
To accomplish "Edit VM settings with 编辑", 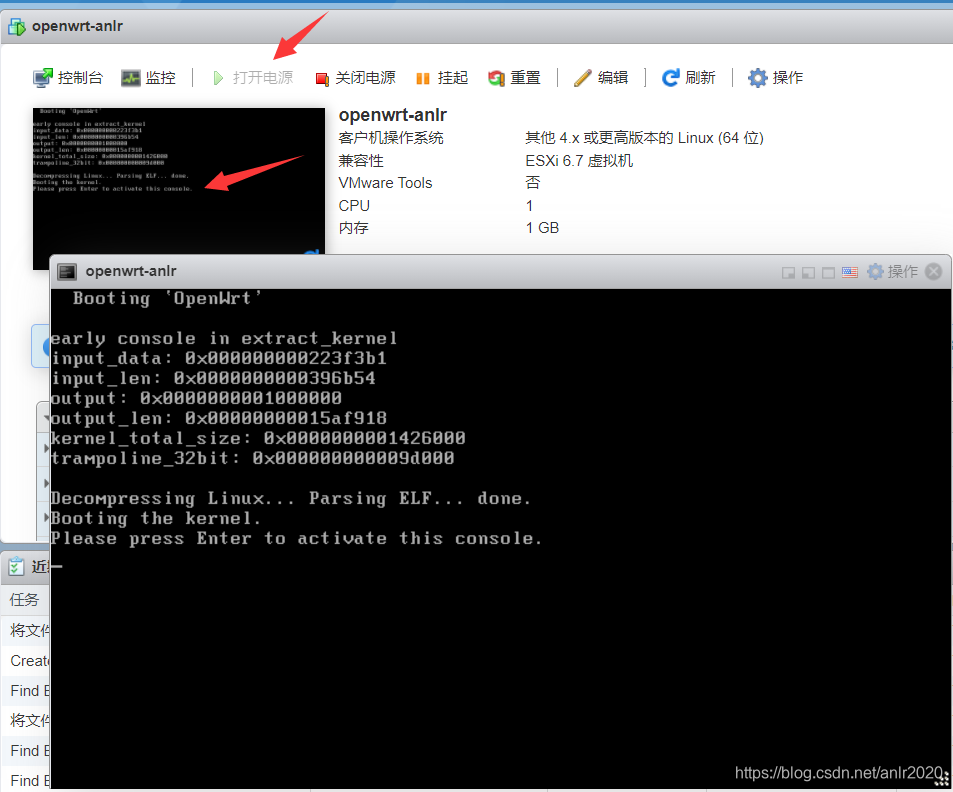I will click(x=601, y=78).
